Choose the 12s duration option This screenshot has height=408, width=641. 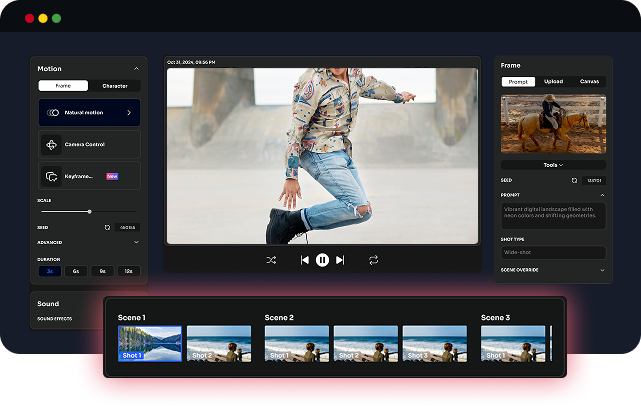[127, 271]
